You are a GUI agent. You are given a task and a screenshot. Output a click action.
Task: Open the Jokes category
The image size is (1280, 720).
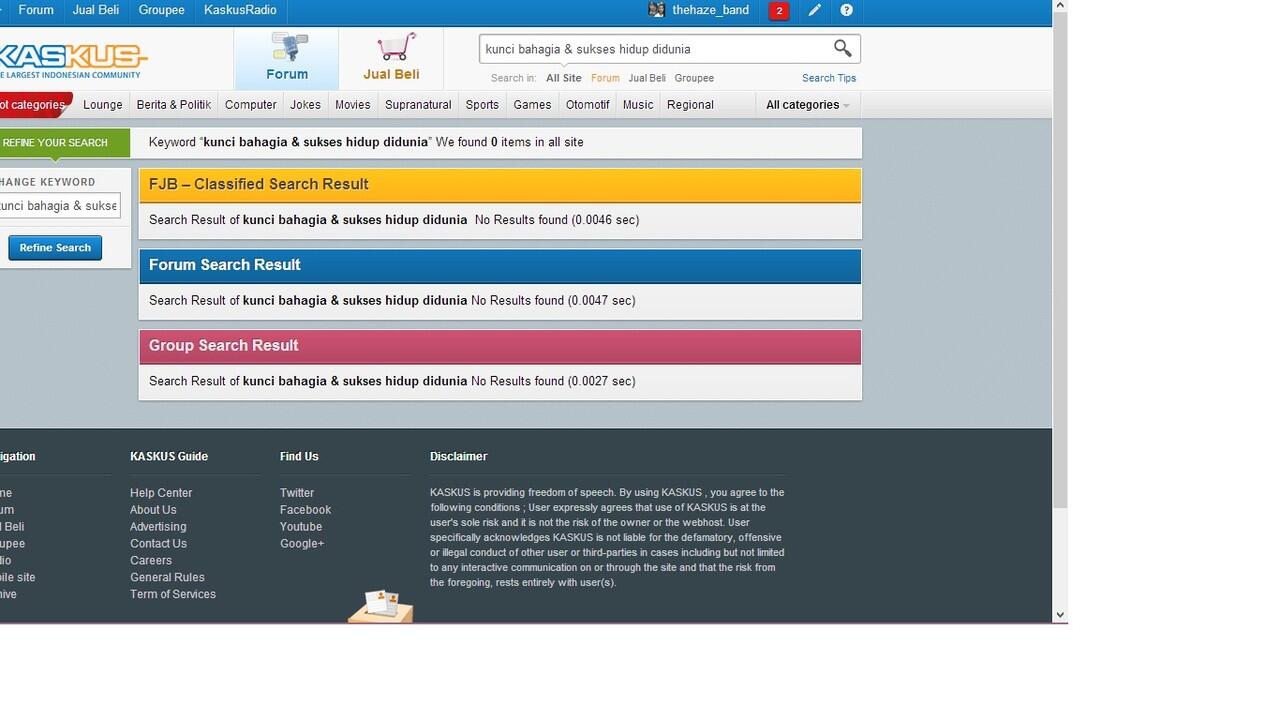point(306,105)
